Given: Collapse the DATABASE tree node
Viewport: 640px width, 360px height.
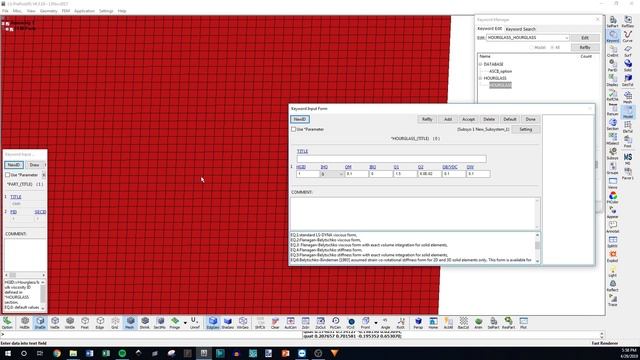Looking at the screenshot, I should coord(480,64).
